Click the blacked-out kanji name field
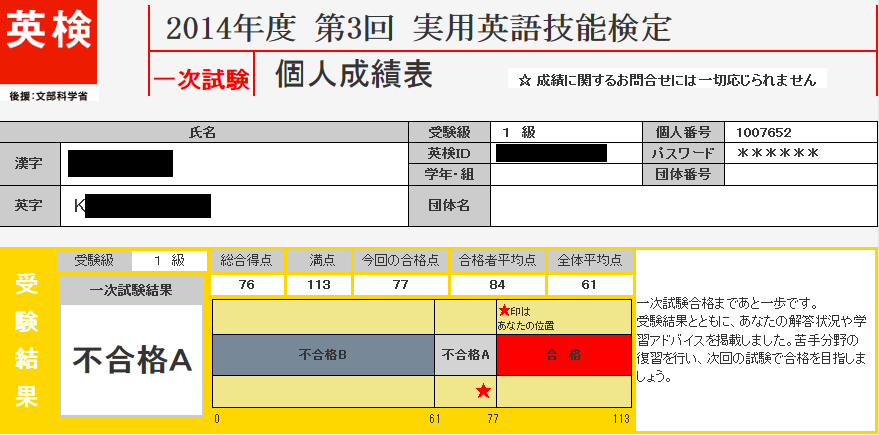 (120, 163)
